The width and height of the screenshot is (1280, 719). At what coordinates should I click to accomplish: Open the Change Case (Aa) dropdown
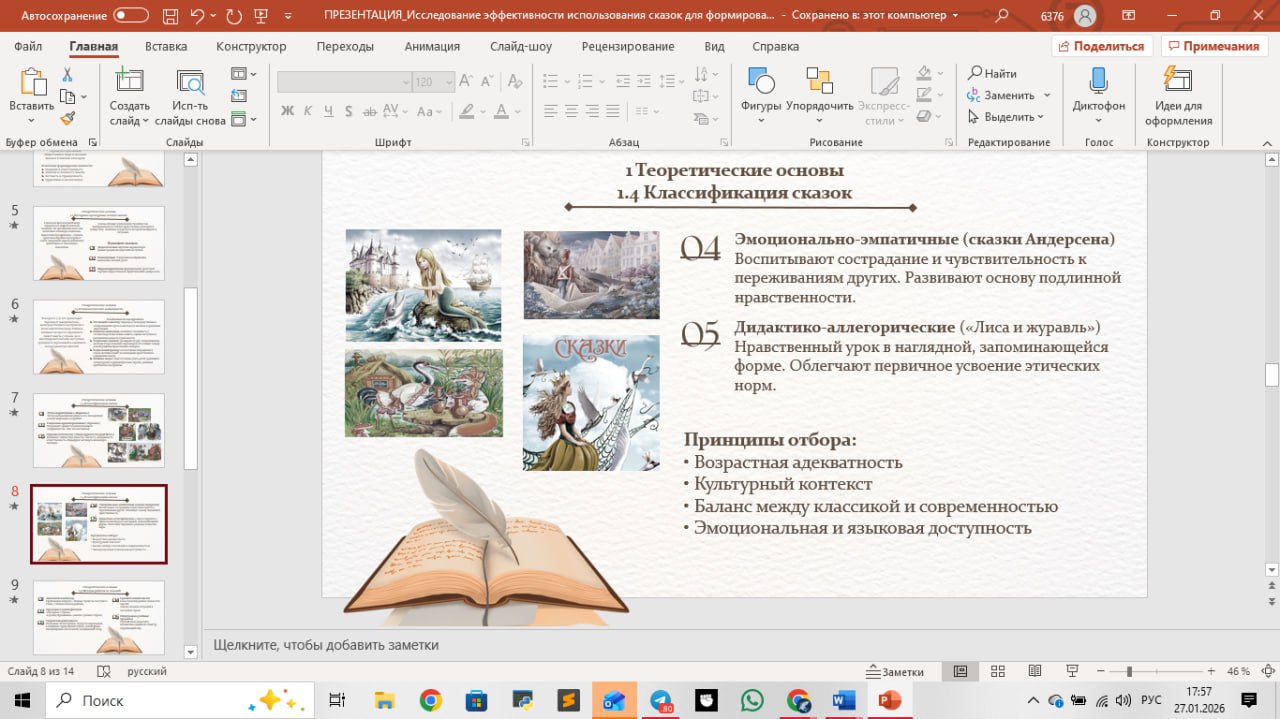[x=430, y=111]
